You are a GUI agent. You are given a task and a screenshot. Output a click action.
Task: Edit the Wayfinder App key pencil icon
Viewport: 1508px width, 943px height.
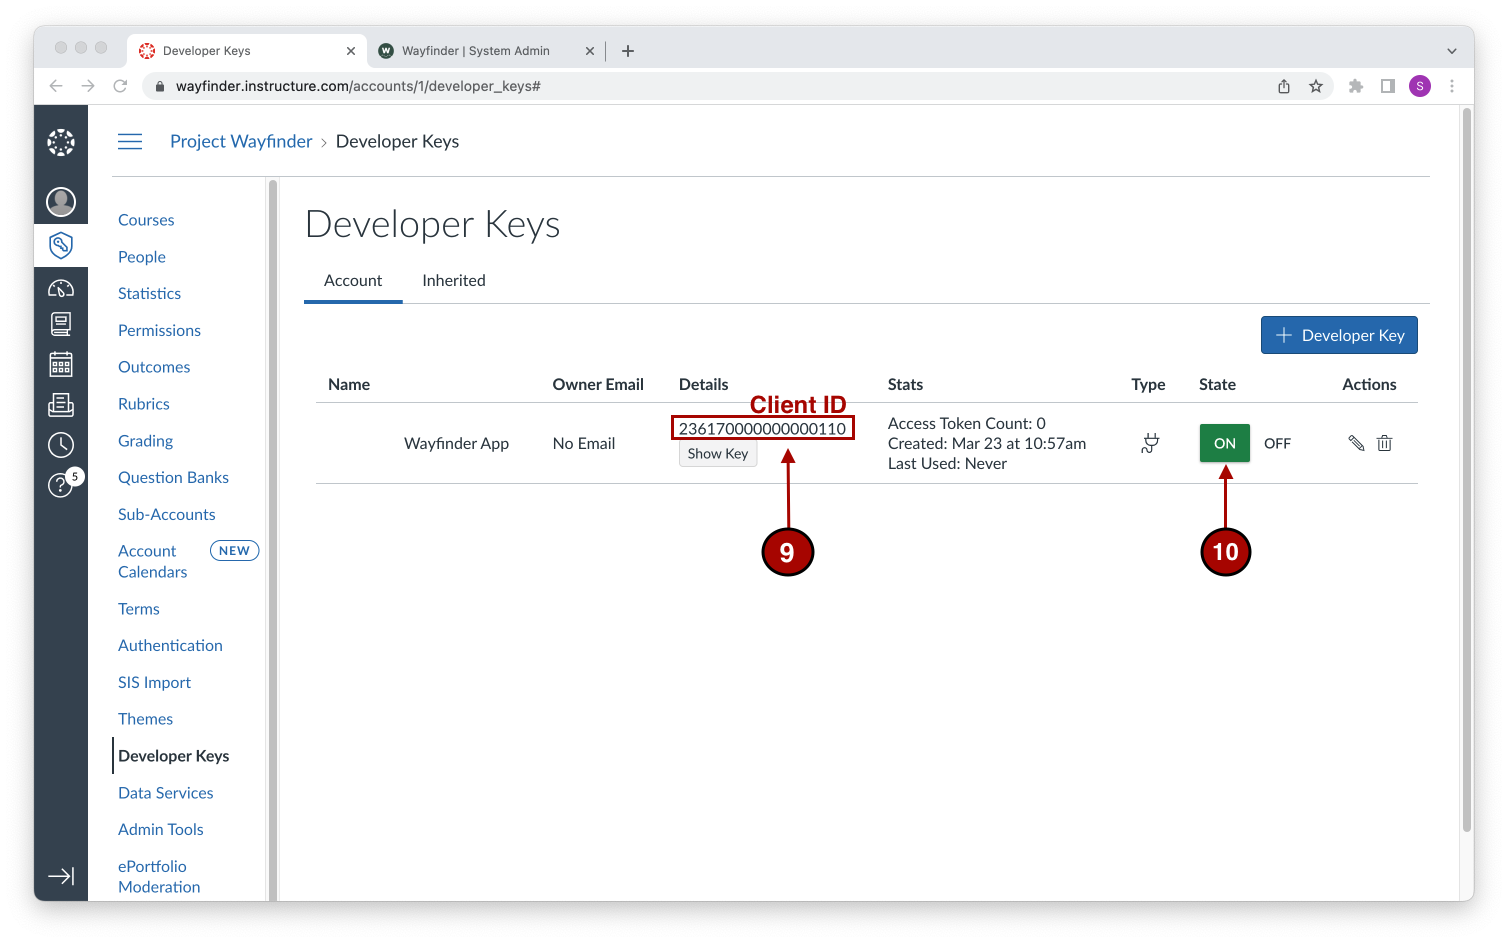[x=1356, y=443]
